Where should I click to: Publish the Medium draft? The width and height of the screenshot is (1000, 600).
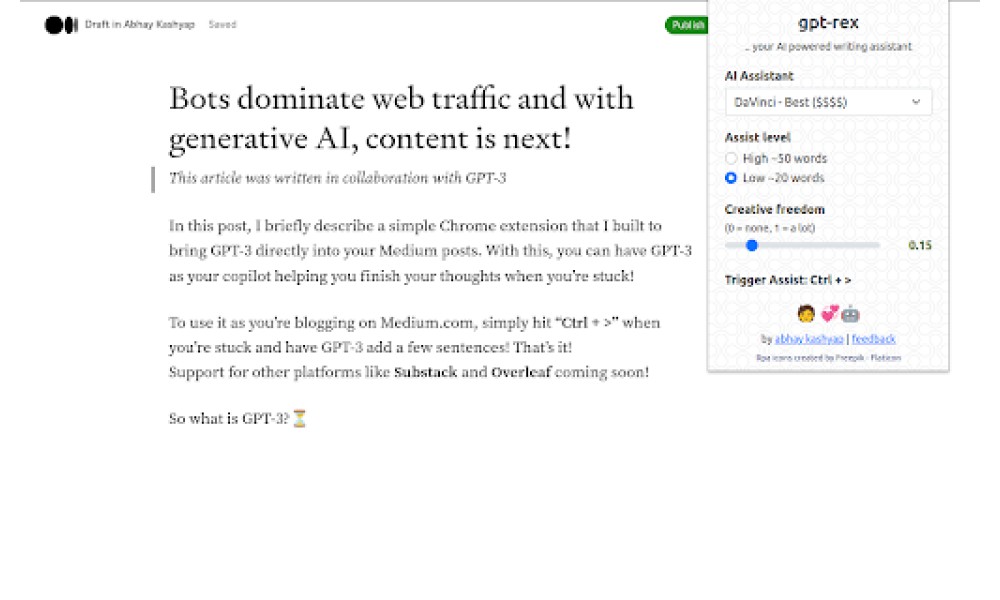point(686,25)
